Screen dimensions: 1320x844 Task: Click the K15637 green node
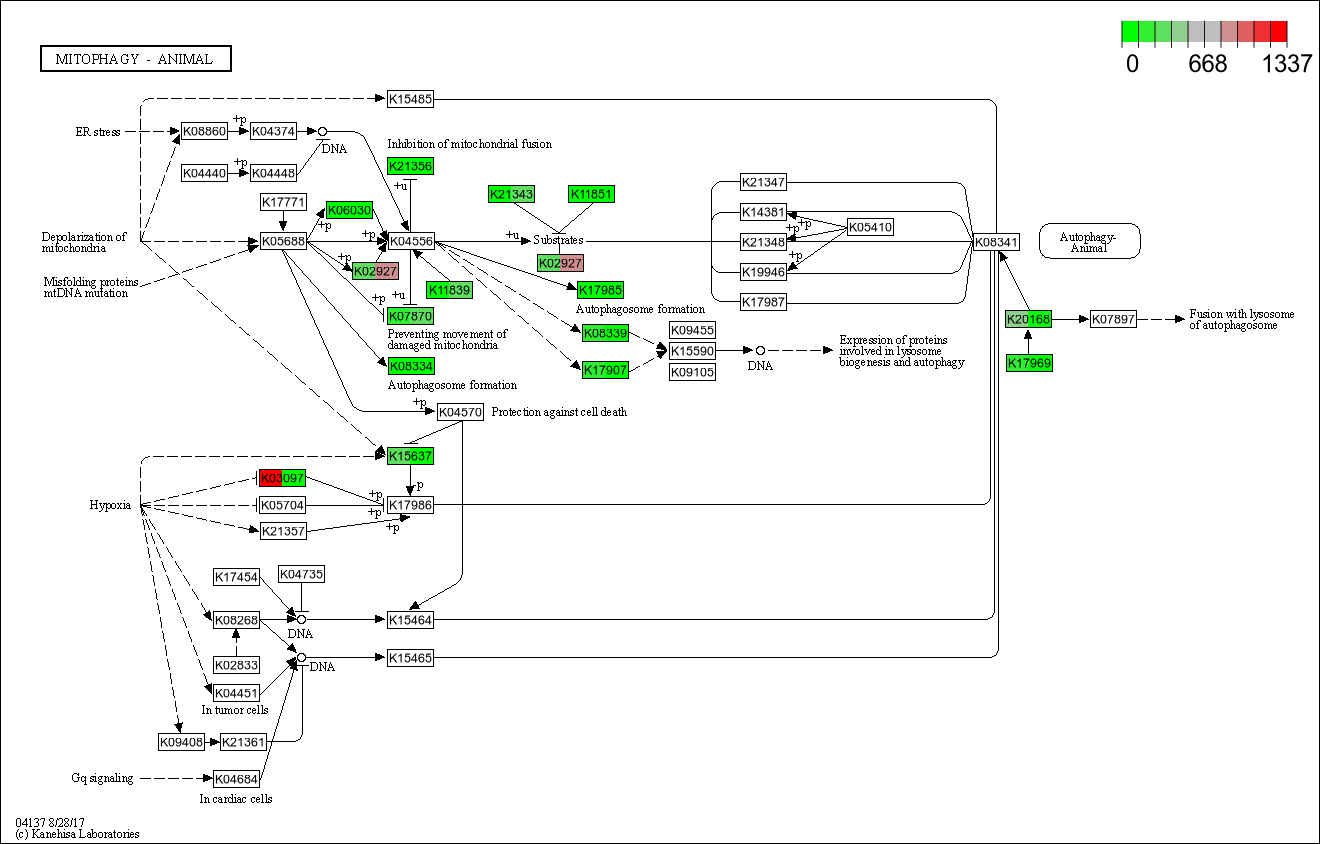click(x=410, y=456)
